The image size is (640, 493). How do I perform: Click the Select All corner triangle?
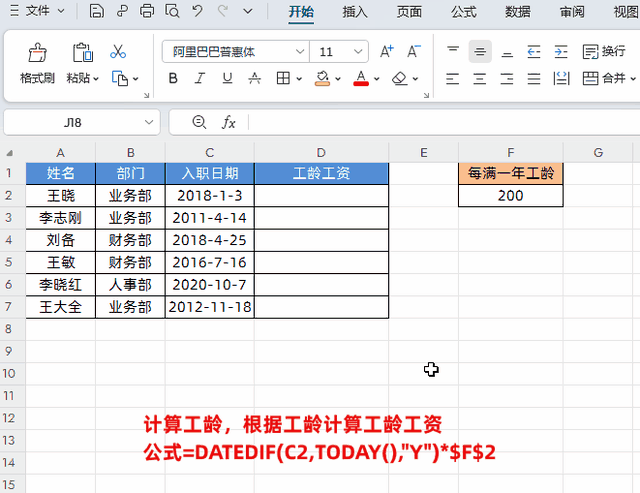coord(9,153)
